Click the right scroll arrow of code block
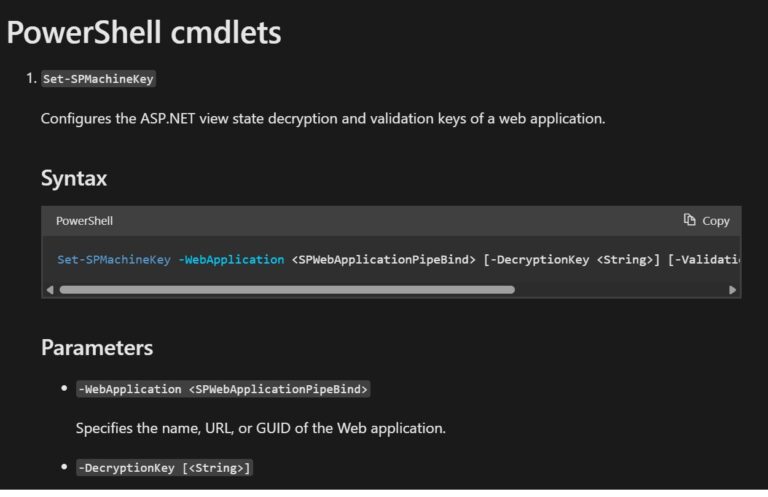This screenshot has width=768, height=497. tap(732, 290)
